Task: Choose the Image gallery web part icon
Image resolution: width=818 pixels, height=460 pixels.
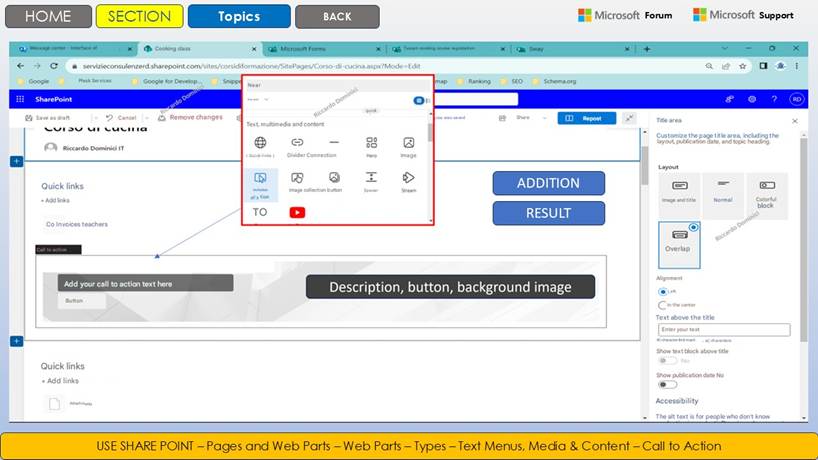Action: [x=297, y=178]
